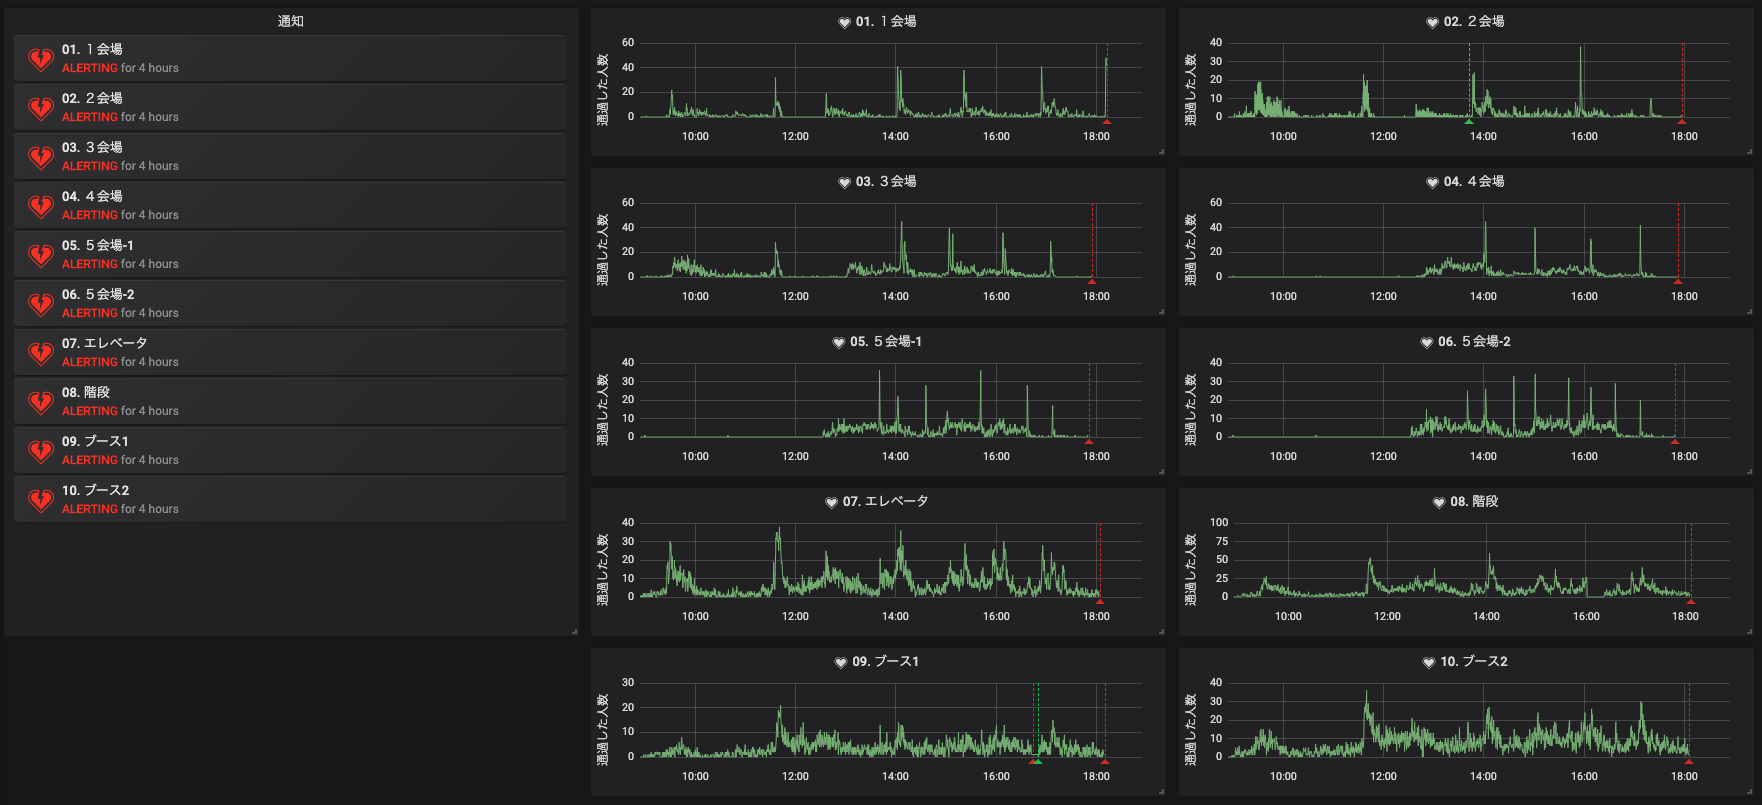1762x805 pixels.
Task: Click resize handle of 通知 panel
Action: coord(574,631)
